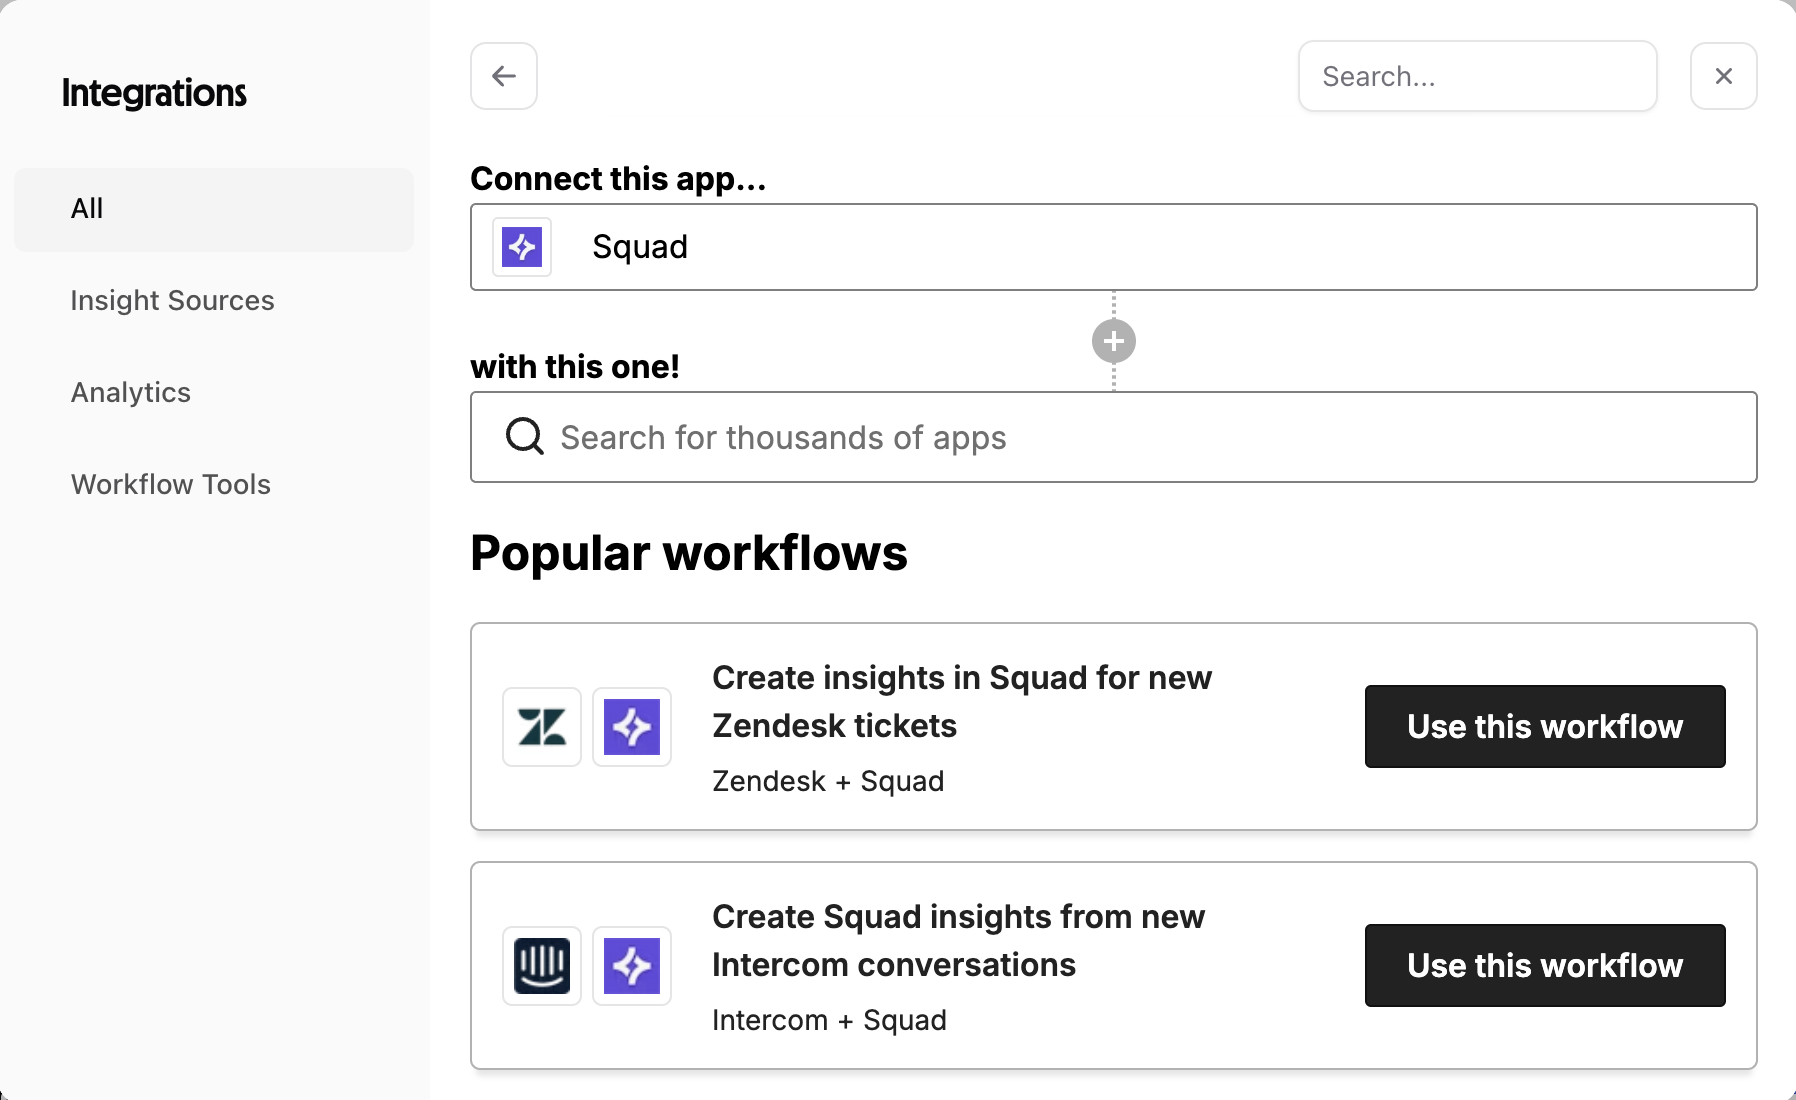Viewport: 1796px width, 1100px height.
Task: Click Squad icon in Zendesk workflow card
Action: (x=632, y=727)
